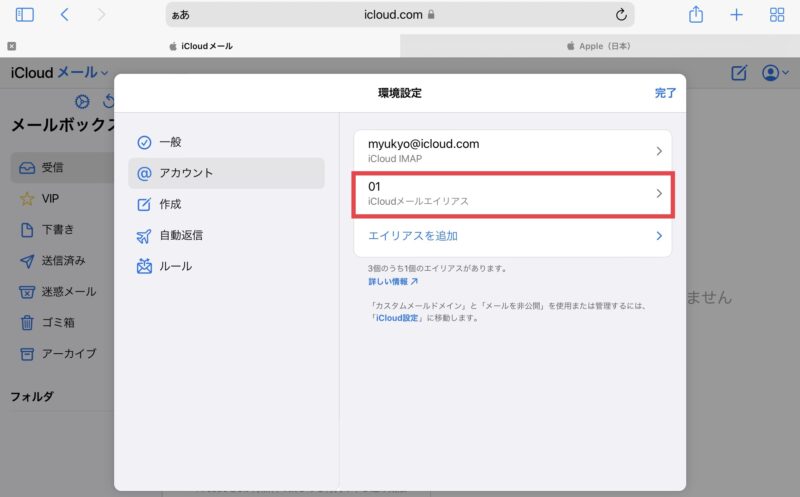The width and height of the screenshot is (800, 497).
Task: Close the iCloud メール tab
Action: tap(12, 46)
